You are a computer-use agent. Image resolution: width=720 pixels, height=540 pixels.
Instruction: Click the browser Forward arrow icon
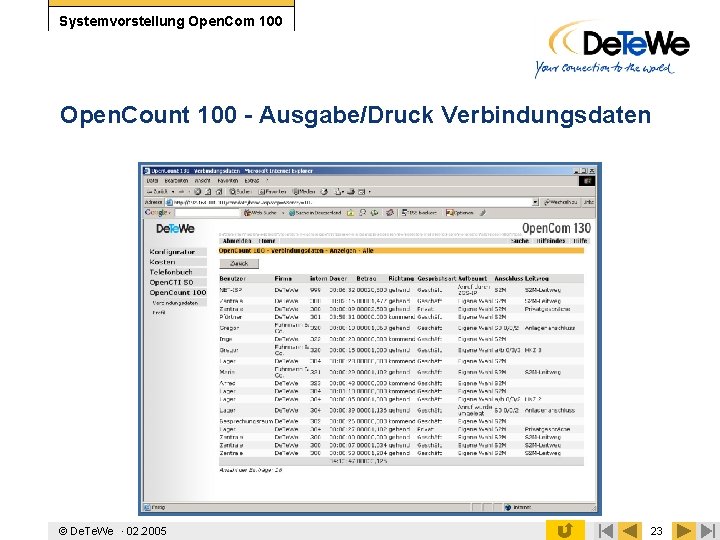(x=181, y=191)
